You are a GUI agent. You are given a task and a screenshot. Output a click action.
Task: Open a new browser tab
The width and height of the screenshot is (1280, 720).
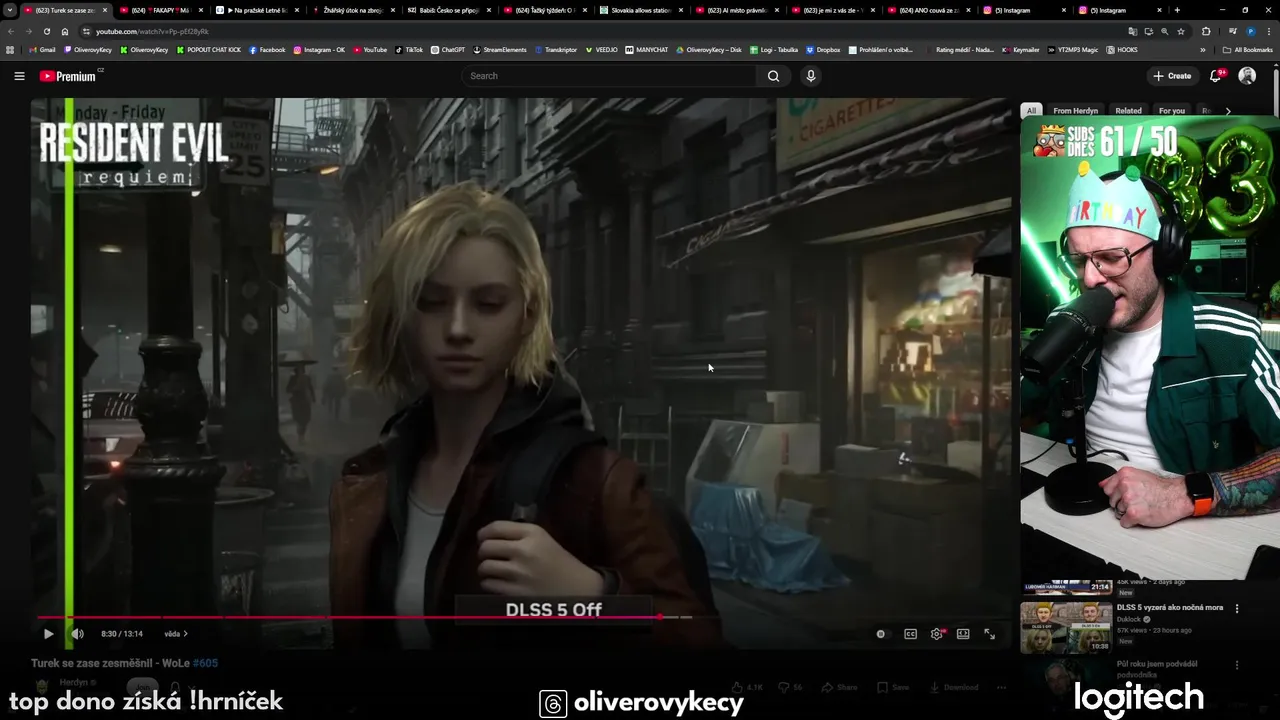click(x=1177, y=10)
